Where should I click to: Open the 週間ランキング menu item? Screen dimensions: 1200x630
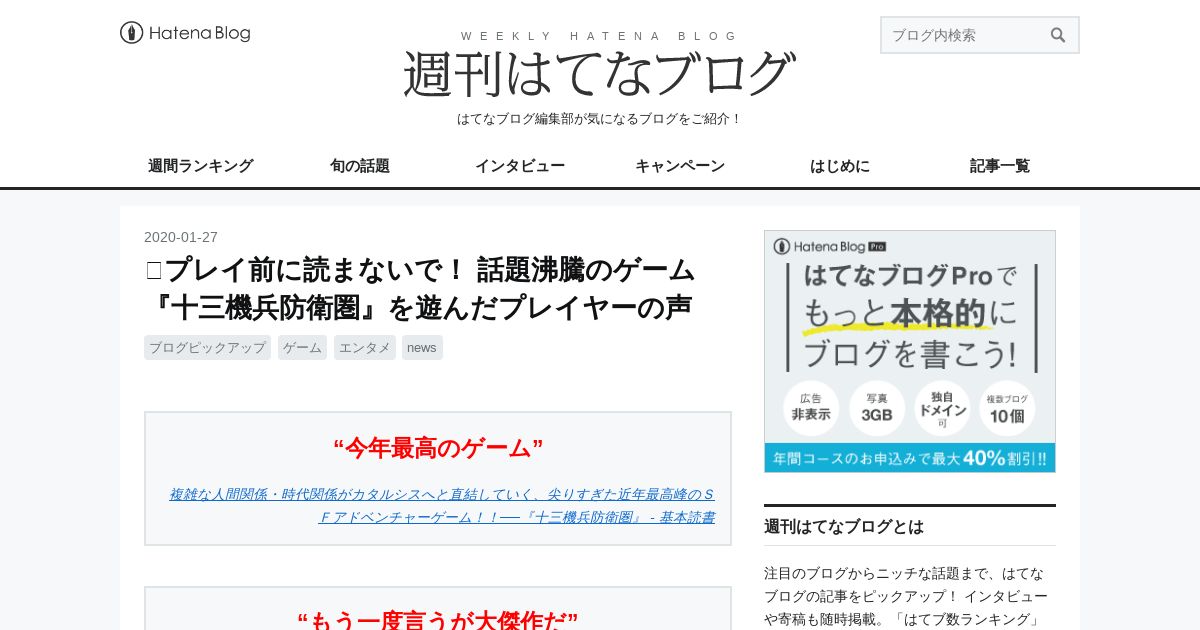point(200,166)
